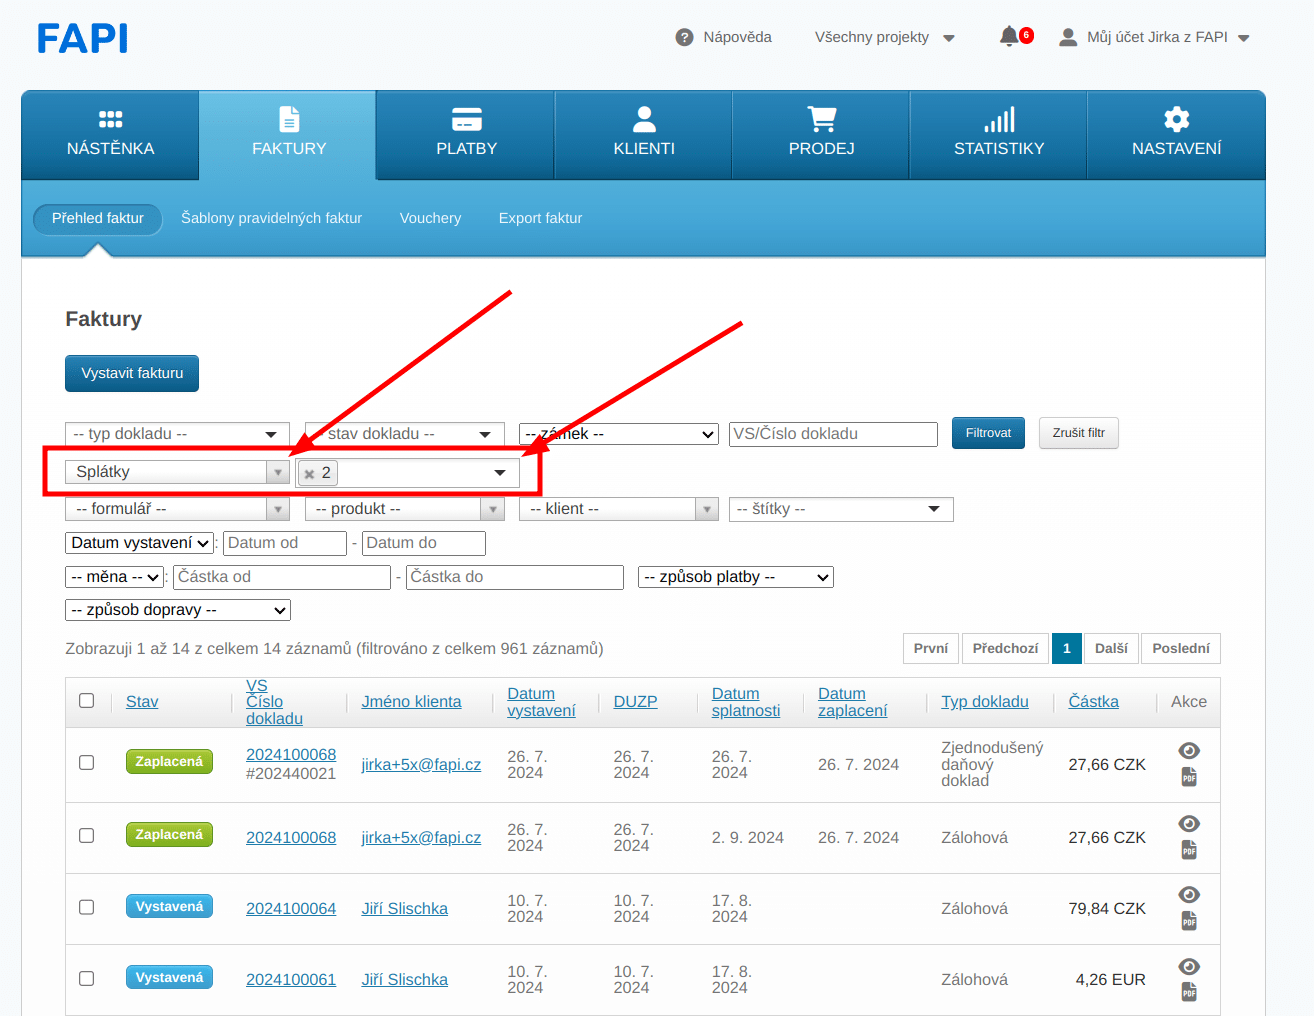Open the klient dropdown
This screenshot has height=1016, width=1314.
coord(619,509)
